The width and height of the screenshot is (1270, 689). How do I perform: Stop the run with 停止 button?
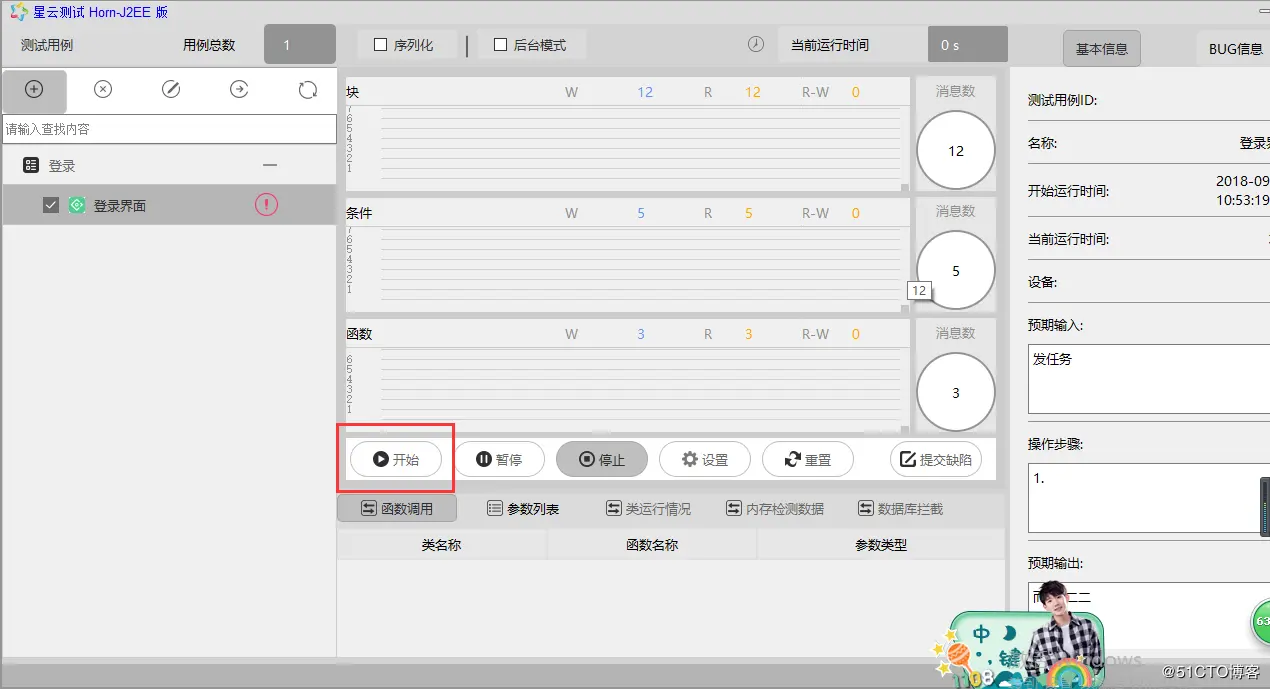tap(602, 459)
